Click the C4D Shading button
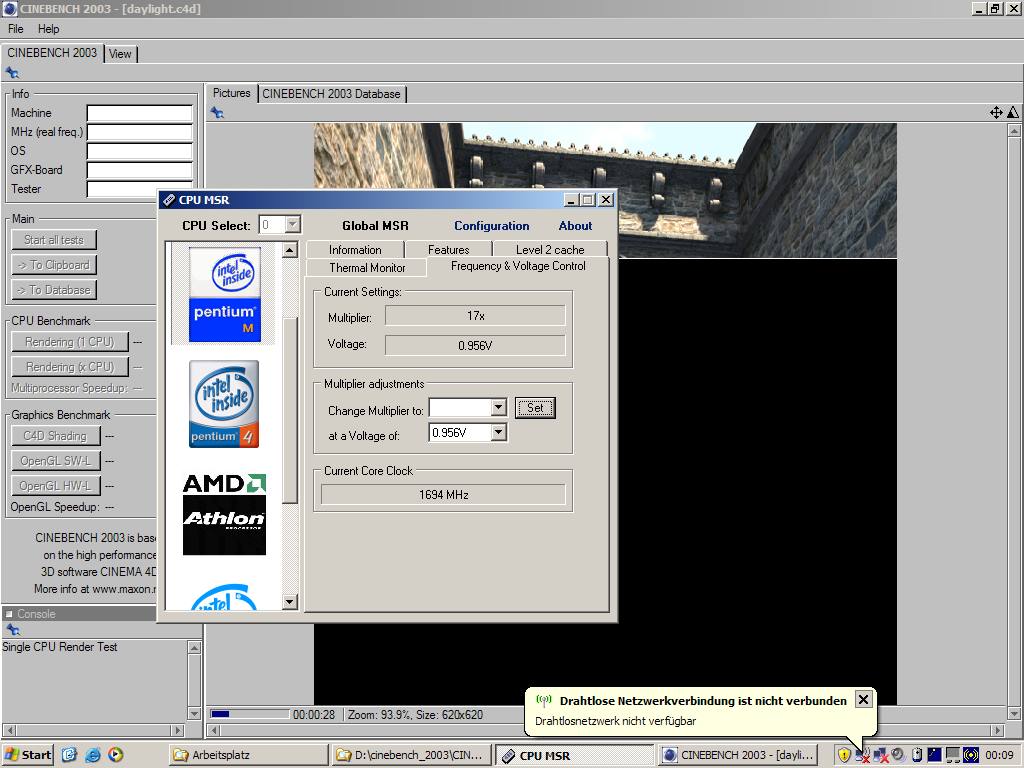 (56, 436)
